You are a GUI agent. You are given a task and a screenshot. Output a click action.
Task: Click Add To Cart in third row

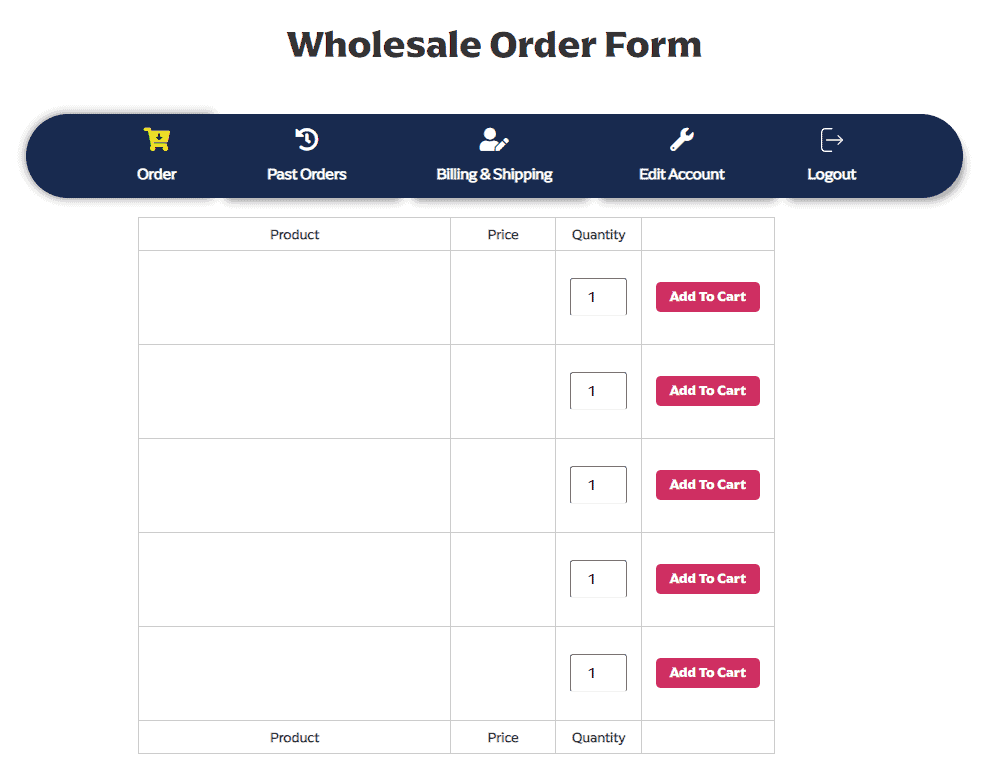click(707, 485)
